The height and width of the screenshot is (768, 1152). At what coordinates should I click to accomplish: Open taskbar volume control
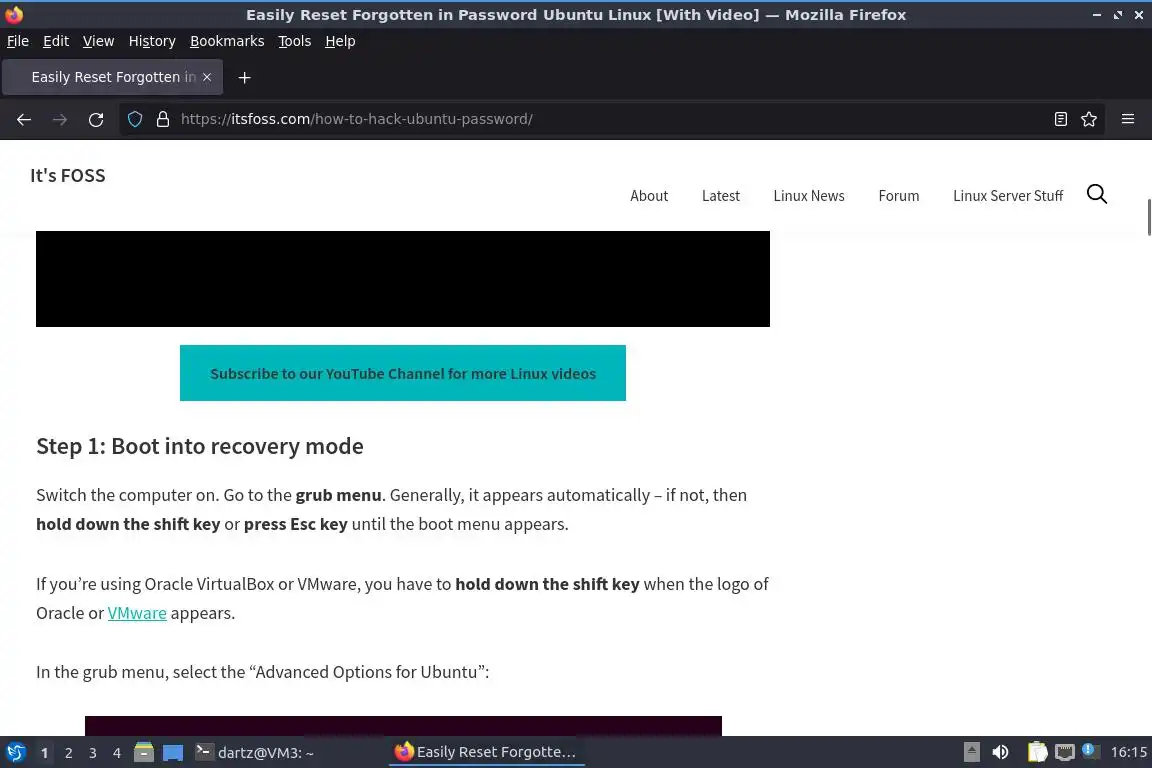[1000, 752]
